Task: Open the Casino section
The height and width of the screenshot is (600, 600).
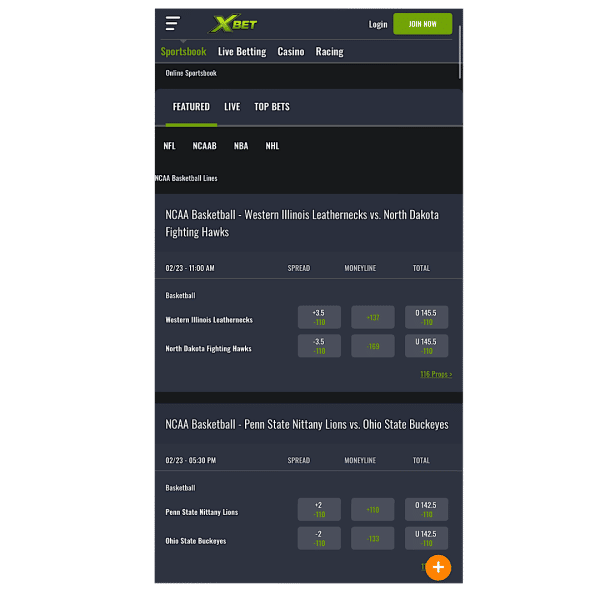Action: [291, 51]
